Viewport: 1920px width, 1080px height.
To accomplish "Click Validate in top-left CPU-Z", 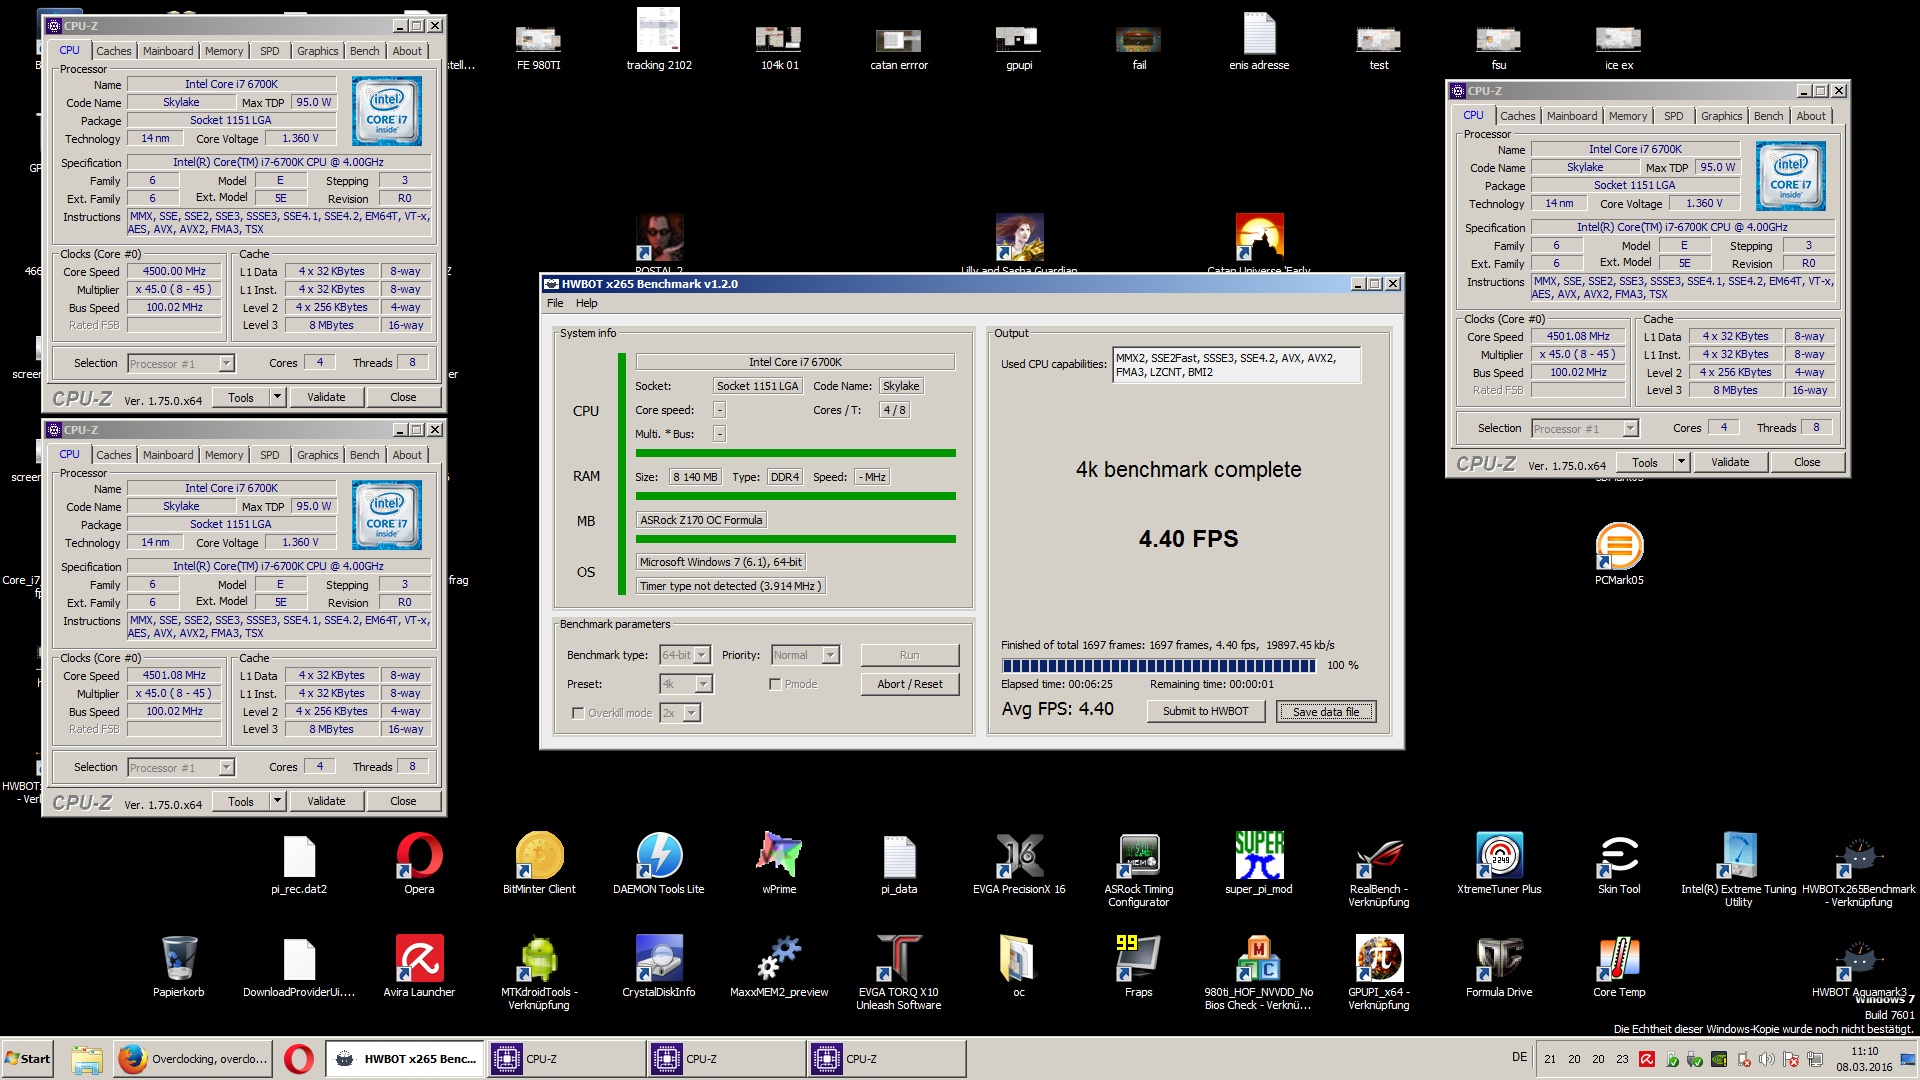I will [326, 397].
